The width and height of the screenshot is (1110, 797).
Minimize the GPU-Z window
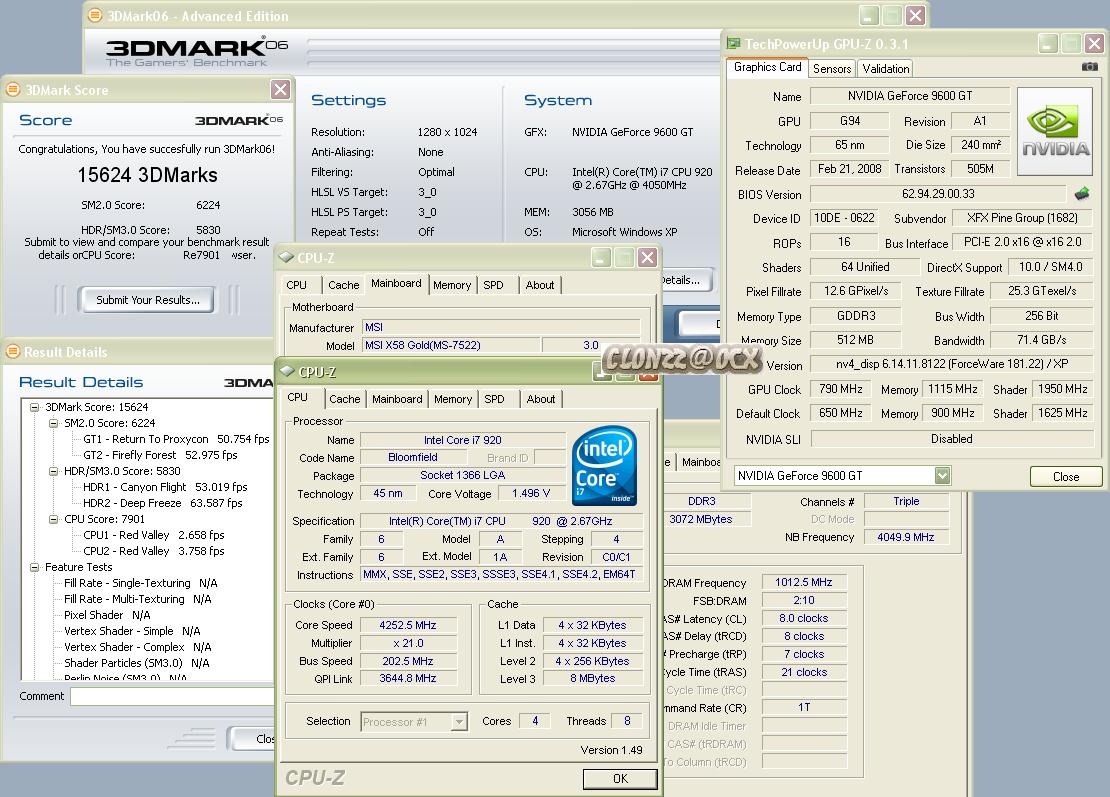pos(1048,44)
